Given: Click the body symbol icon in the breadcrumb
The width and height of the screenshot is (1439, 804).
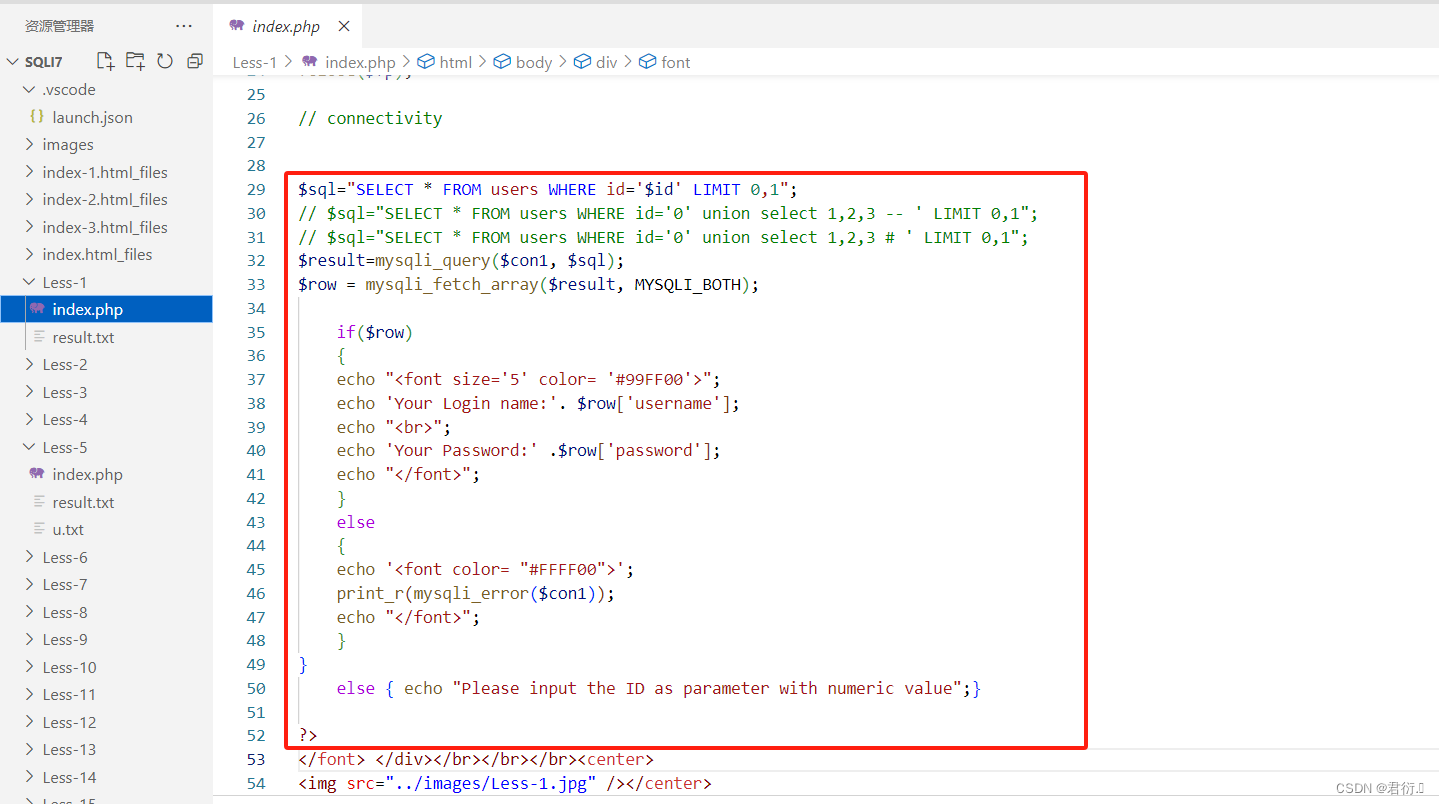Looking at the screenshot, I should 502,61.
